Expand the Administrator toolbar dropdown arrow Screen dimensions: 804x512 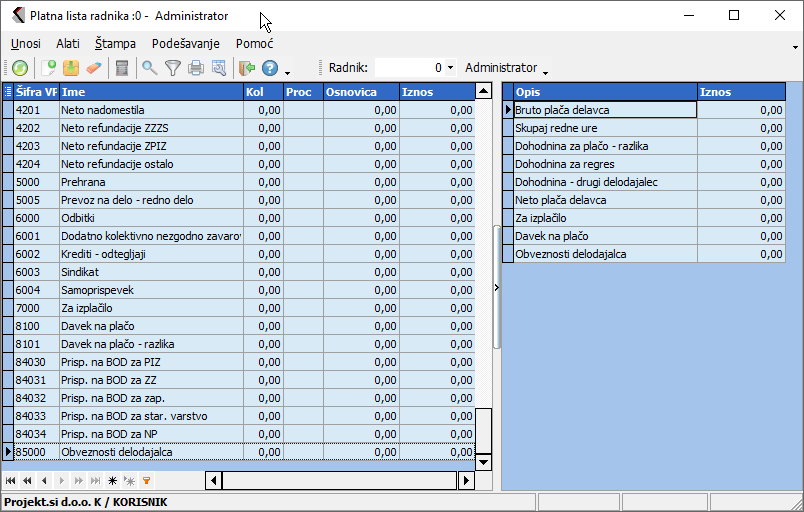point(545,72)
